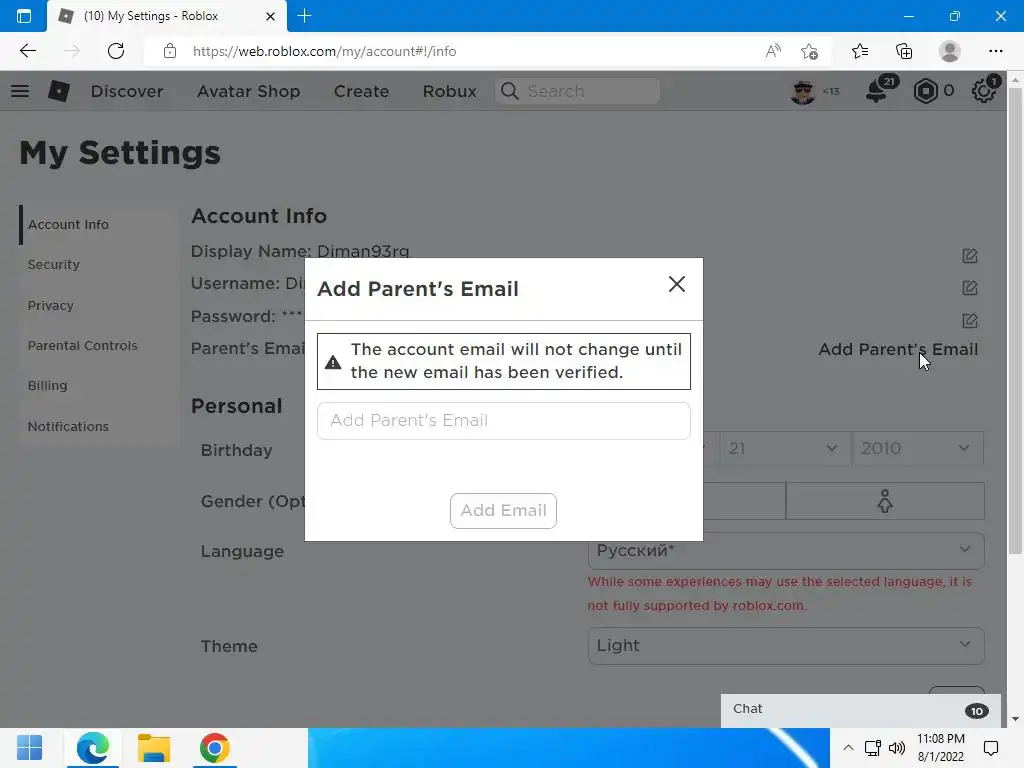Refresh the Roblox page
1024x768 pixels.
116,51
